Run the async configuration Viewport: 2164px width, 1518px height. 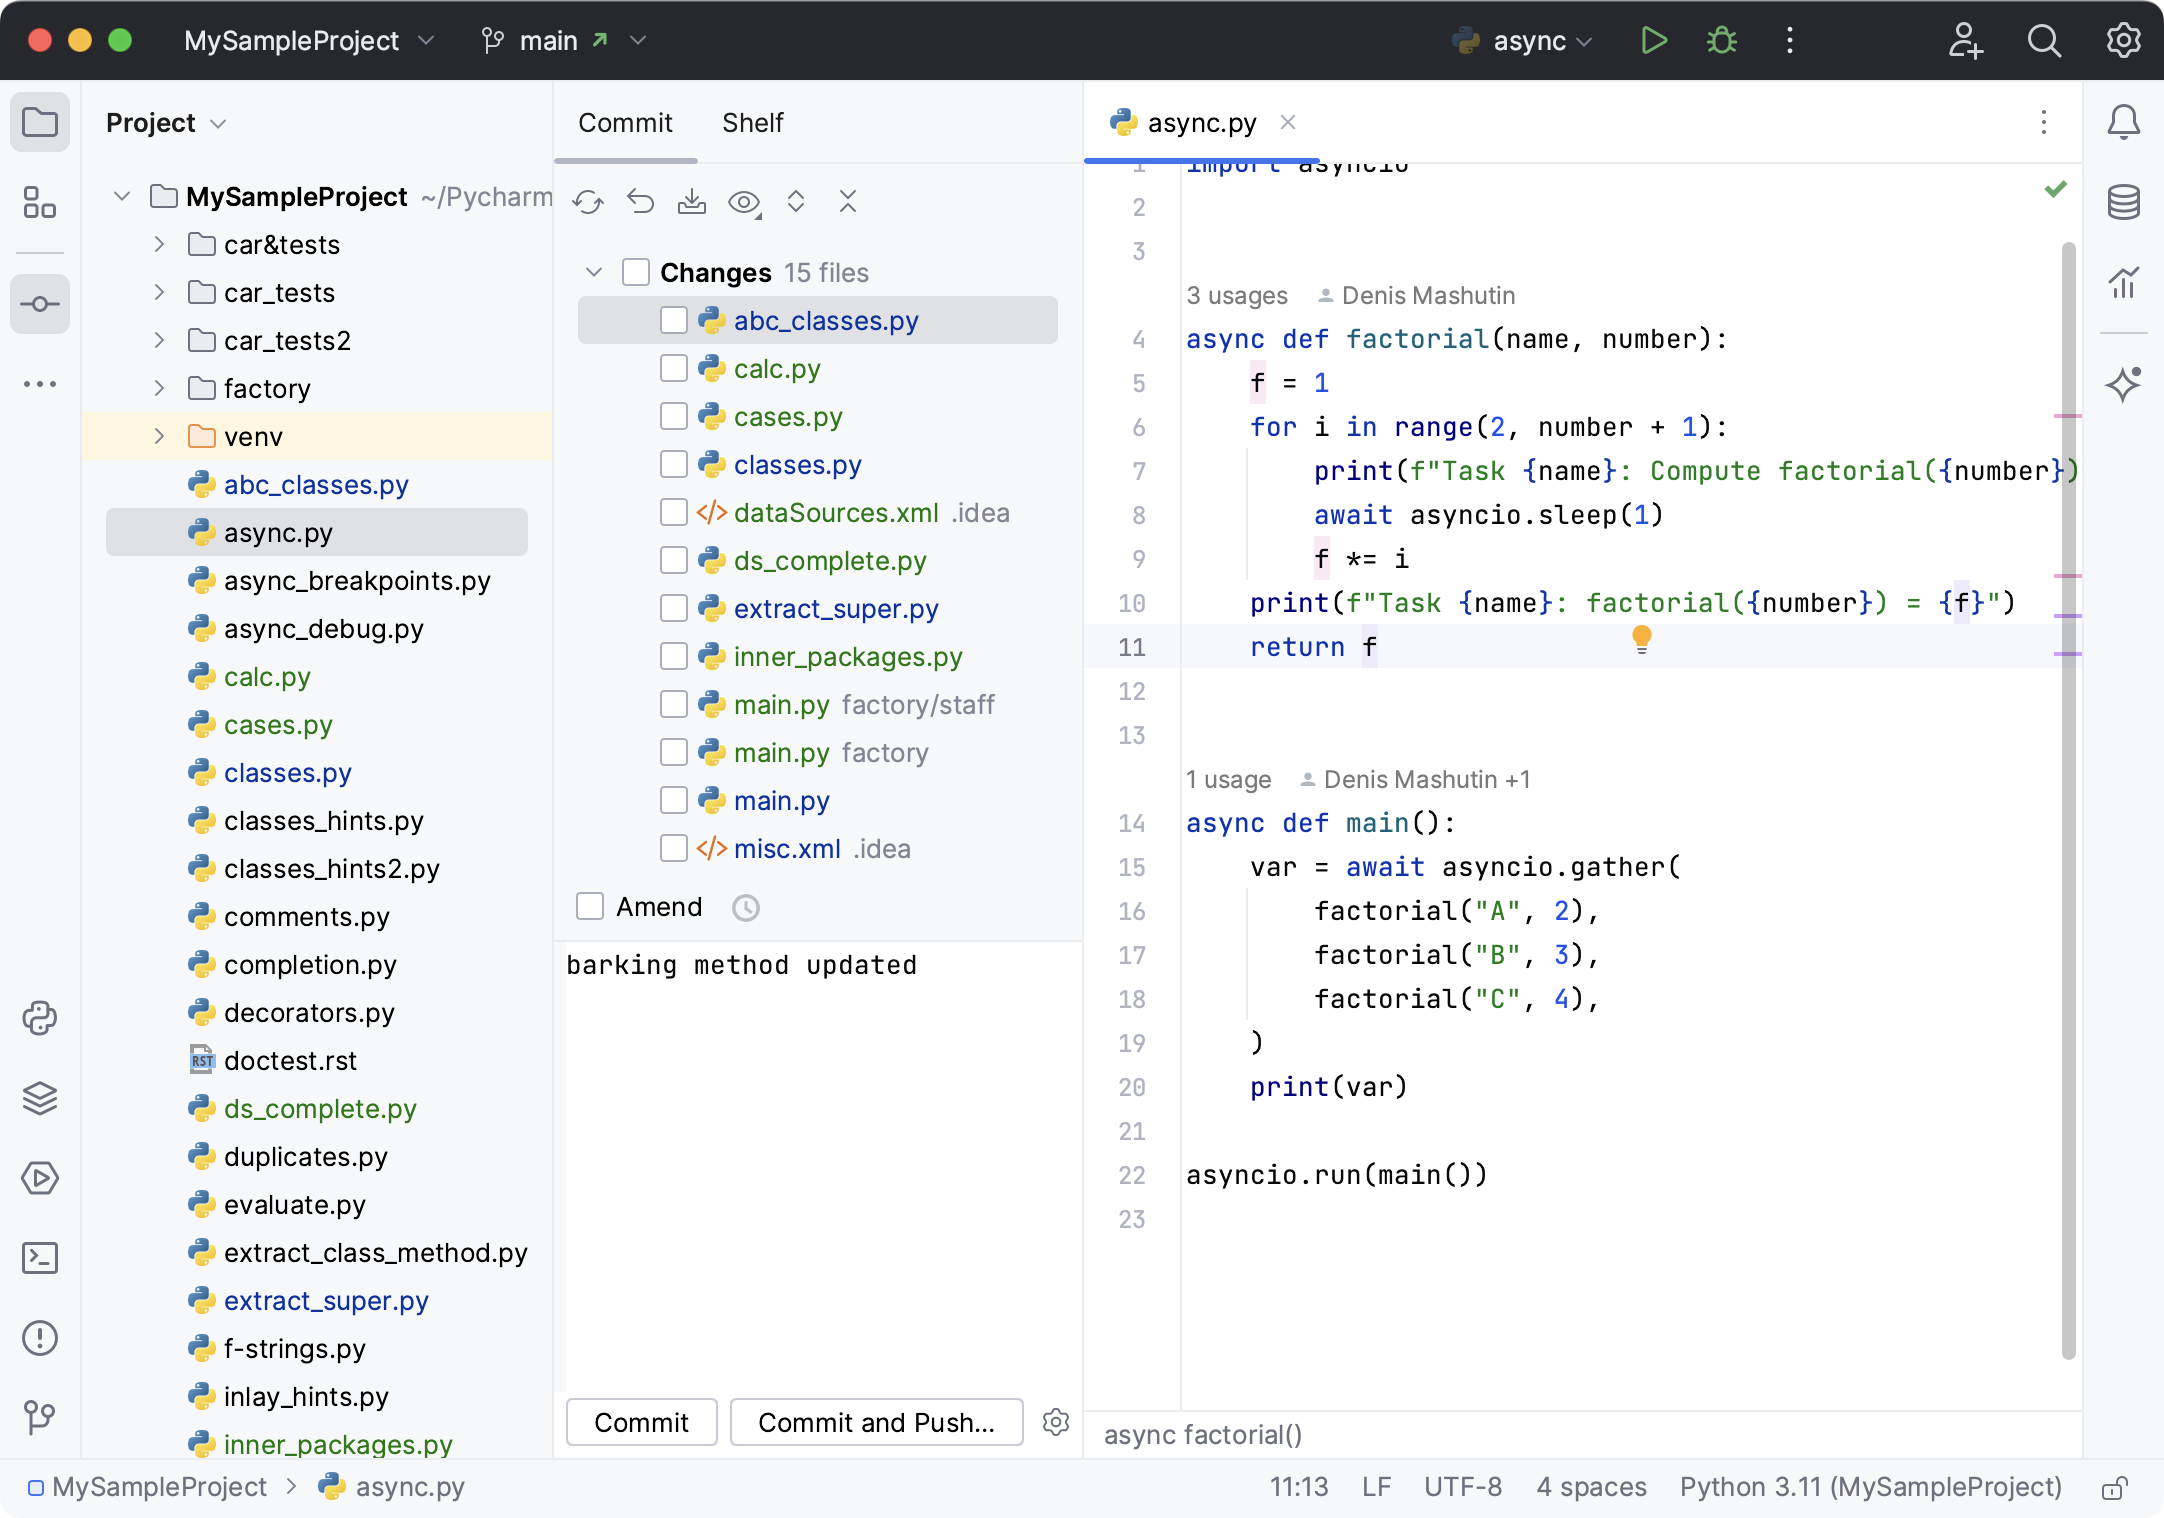pyautogui.click(x=1654, y=41)
